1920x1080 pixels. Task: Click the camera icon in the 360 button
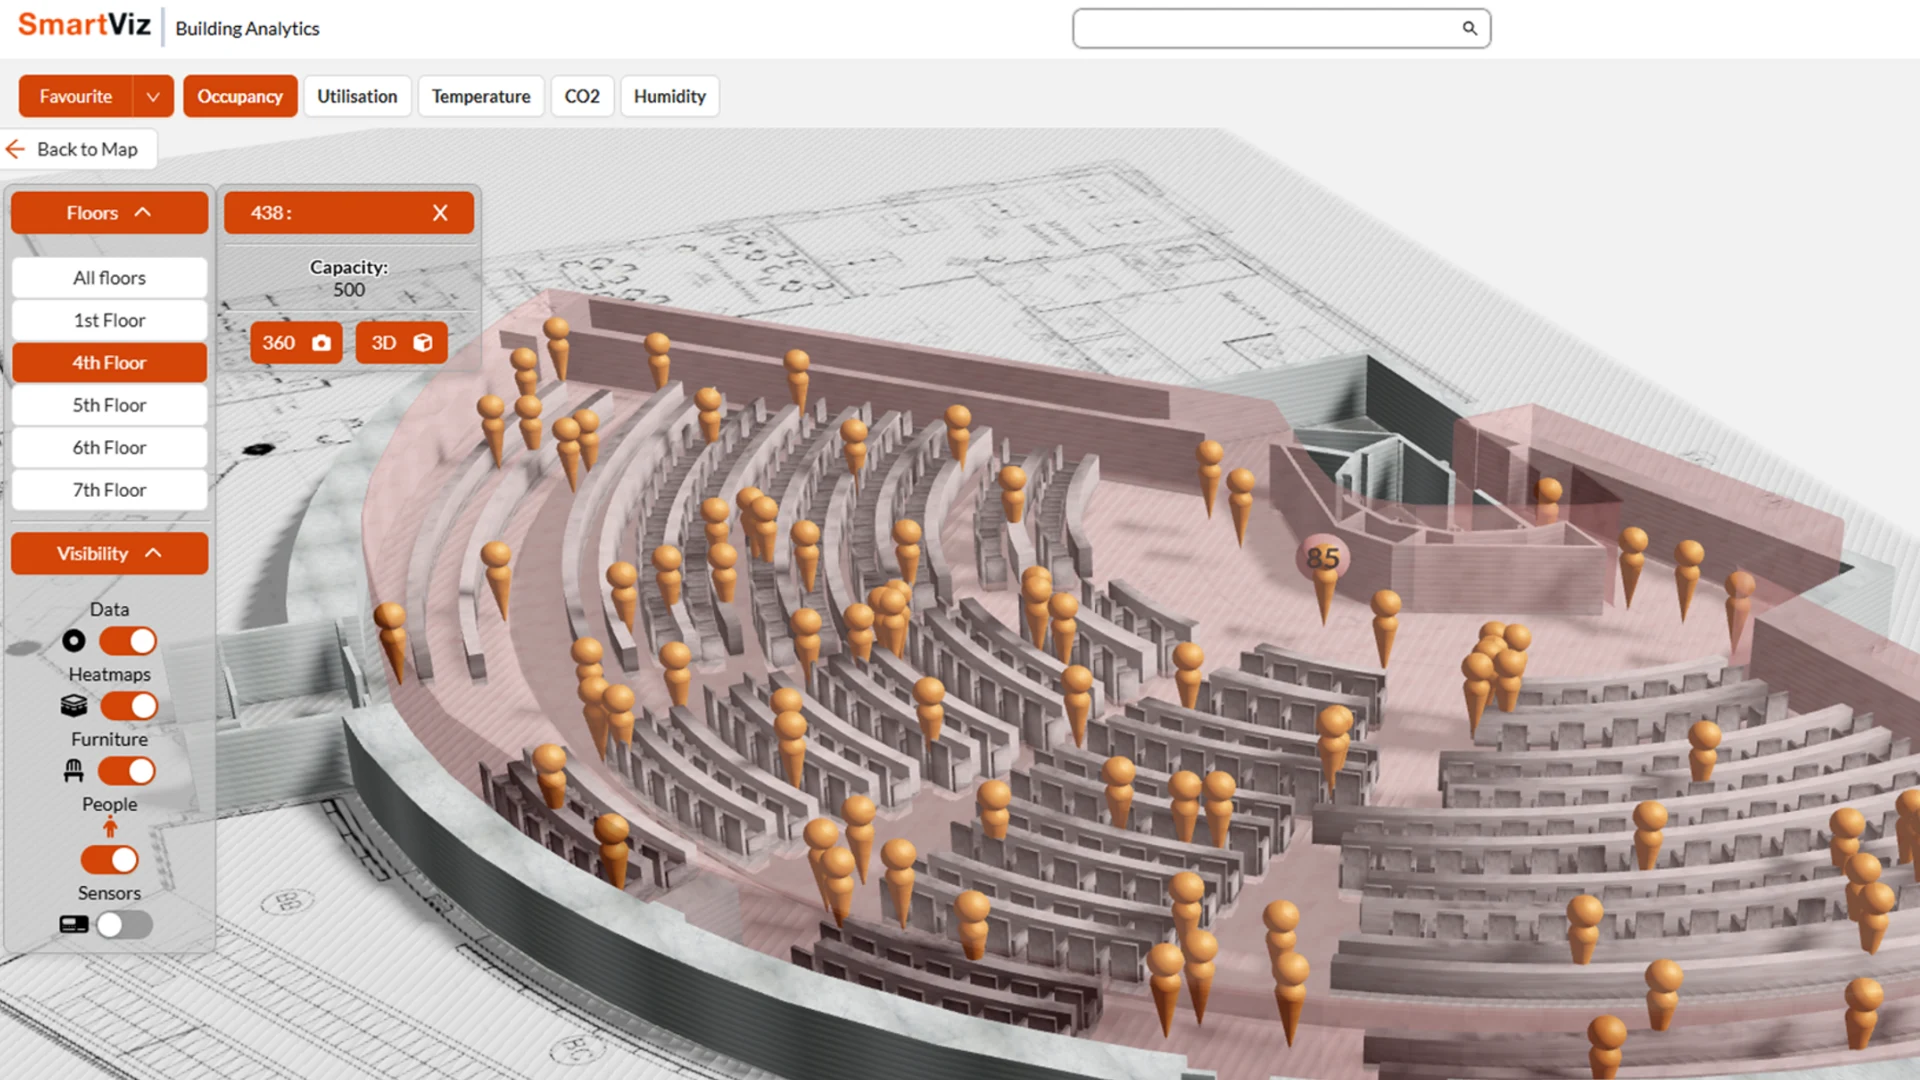[321, 343]
